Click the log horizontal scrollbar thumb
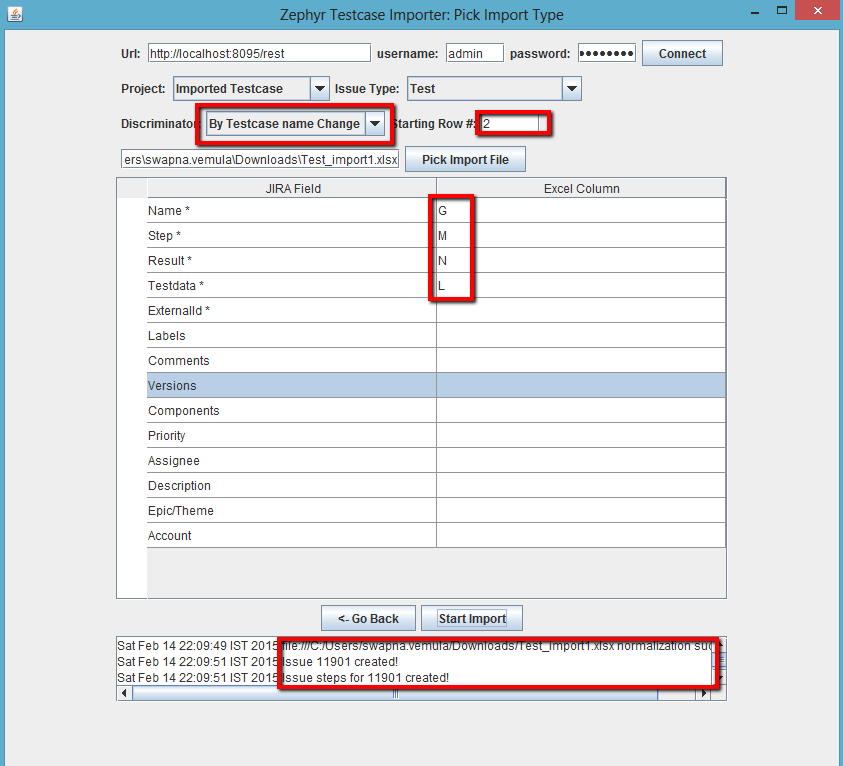The image size is (843, 766). tap(395, 693)
